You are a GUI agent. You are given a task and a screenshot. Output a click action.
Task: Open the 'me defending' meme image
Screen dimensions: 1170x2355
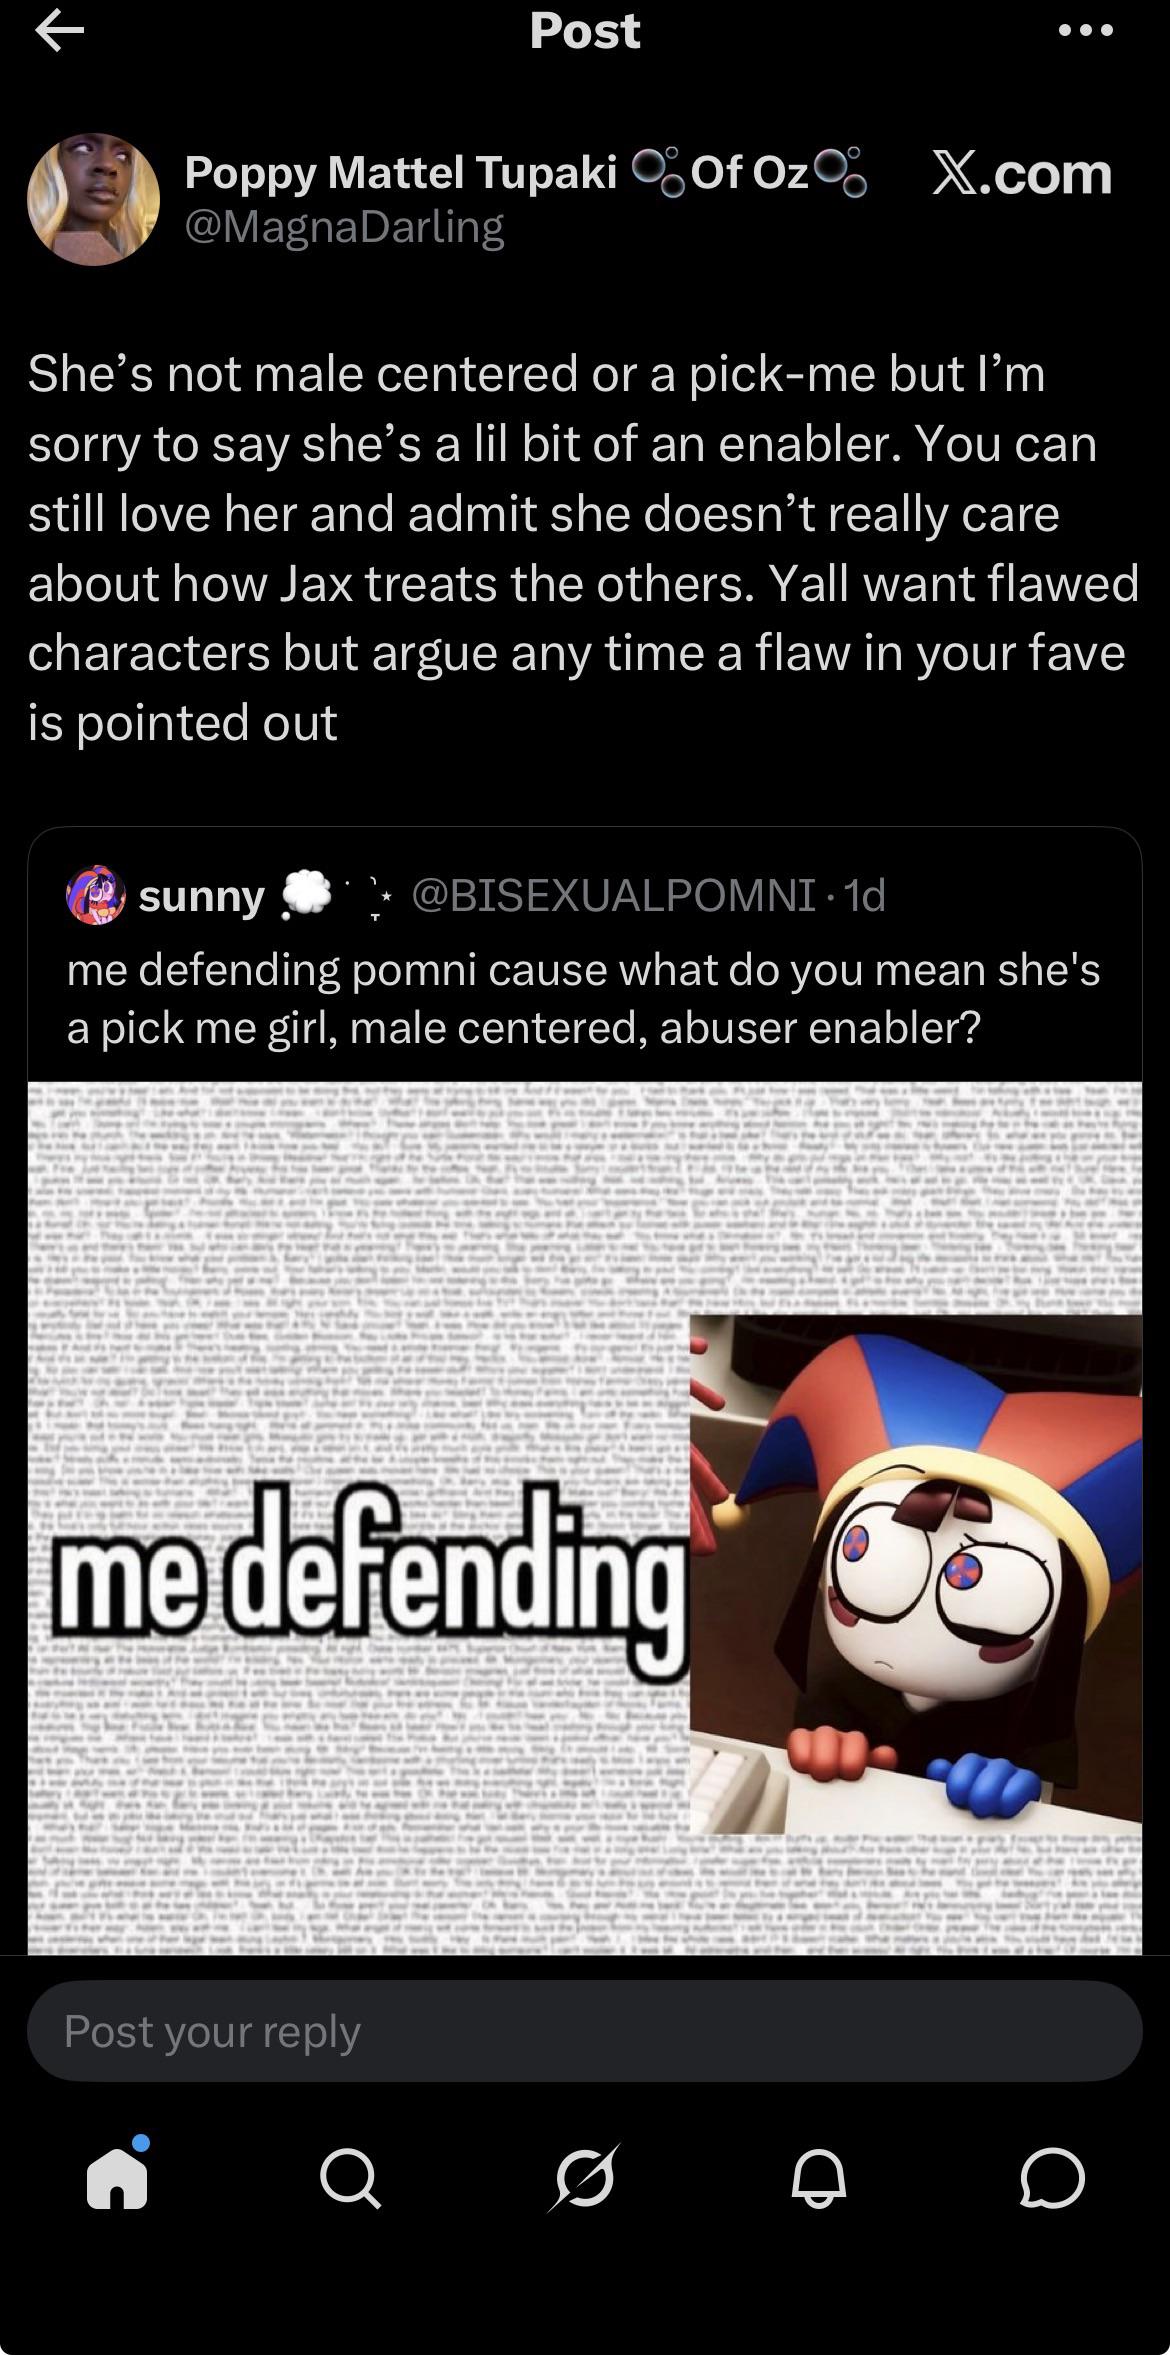(x=585, y=1517)
